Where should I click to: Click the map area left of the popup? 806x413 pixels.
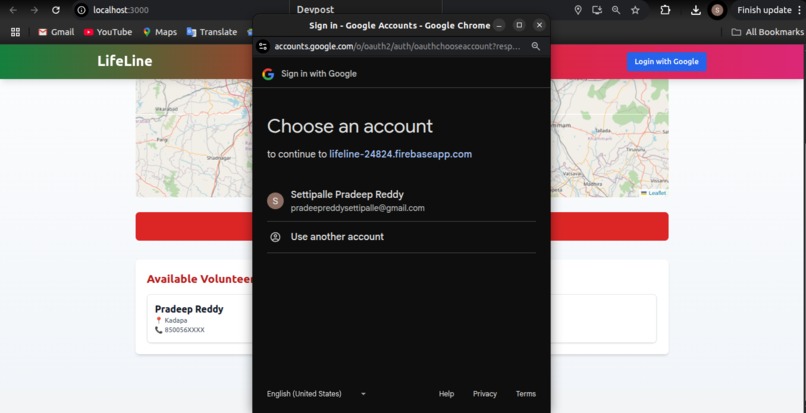(194, 138)
